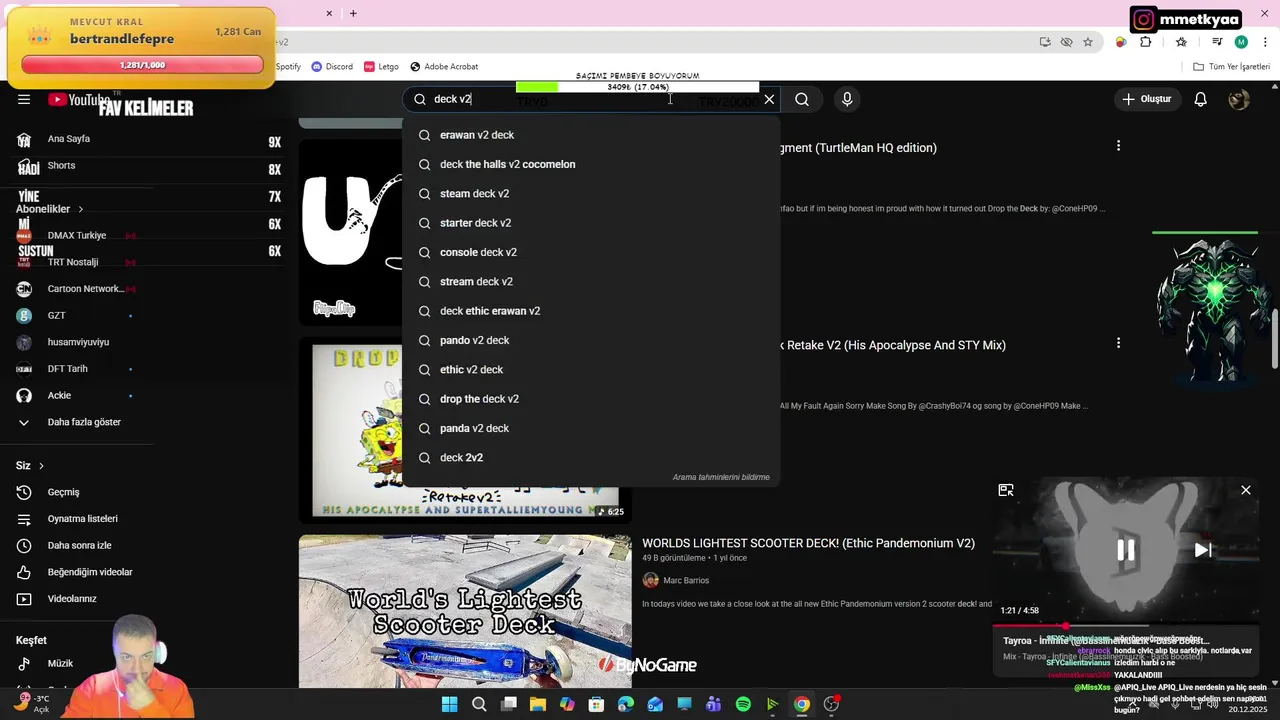The width and height of the screenshot is (1280, 720).
Task: Skip to next video in miniplayer
Action: (x=1203, y=550)
